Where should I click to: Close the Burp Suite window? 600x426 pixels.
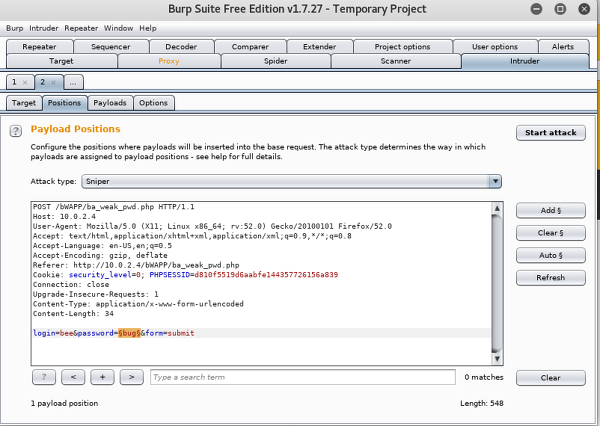[584, 9]
